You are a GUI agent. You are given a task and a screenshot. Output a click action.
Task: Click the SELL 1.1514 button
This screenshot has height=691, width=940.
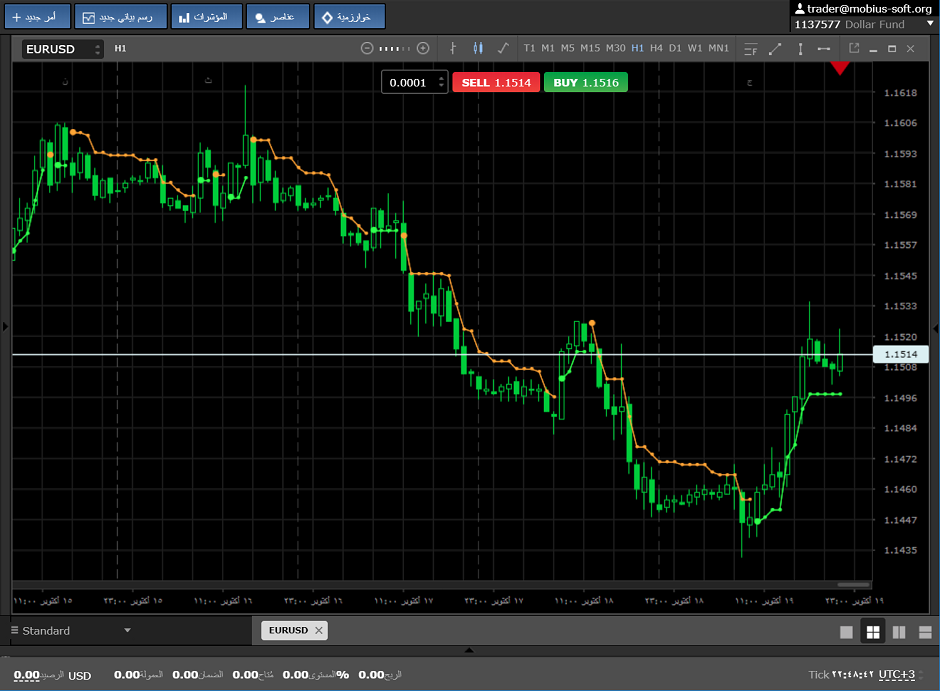pyautogui.click(x=496, y=82)
